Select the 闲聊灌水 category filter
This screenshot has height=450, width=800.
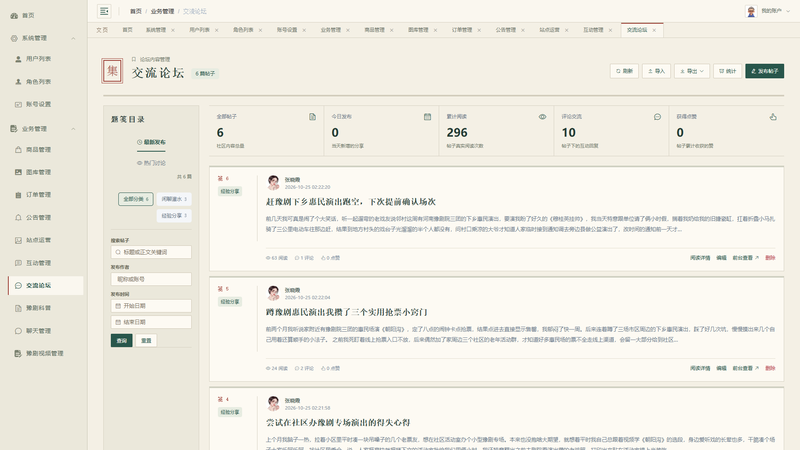(174, 199)
